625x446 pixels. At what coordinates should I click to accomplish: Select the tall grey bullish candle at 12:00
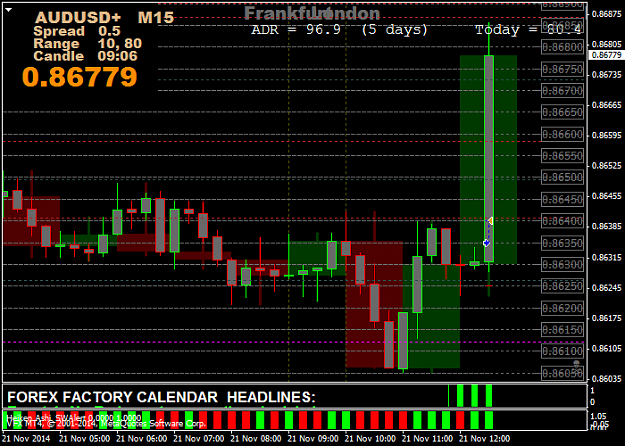[x=489, y=159]
